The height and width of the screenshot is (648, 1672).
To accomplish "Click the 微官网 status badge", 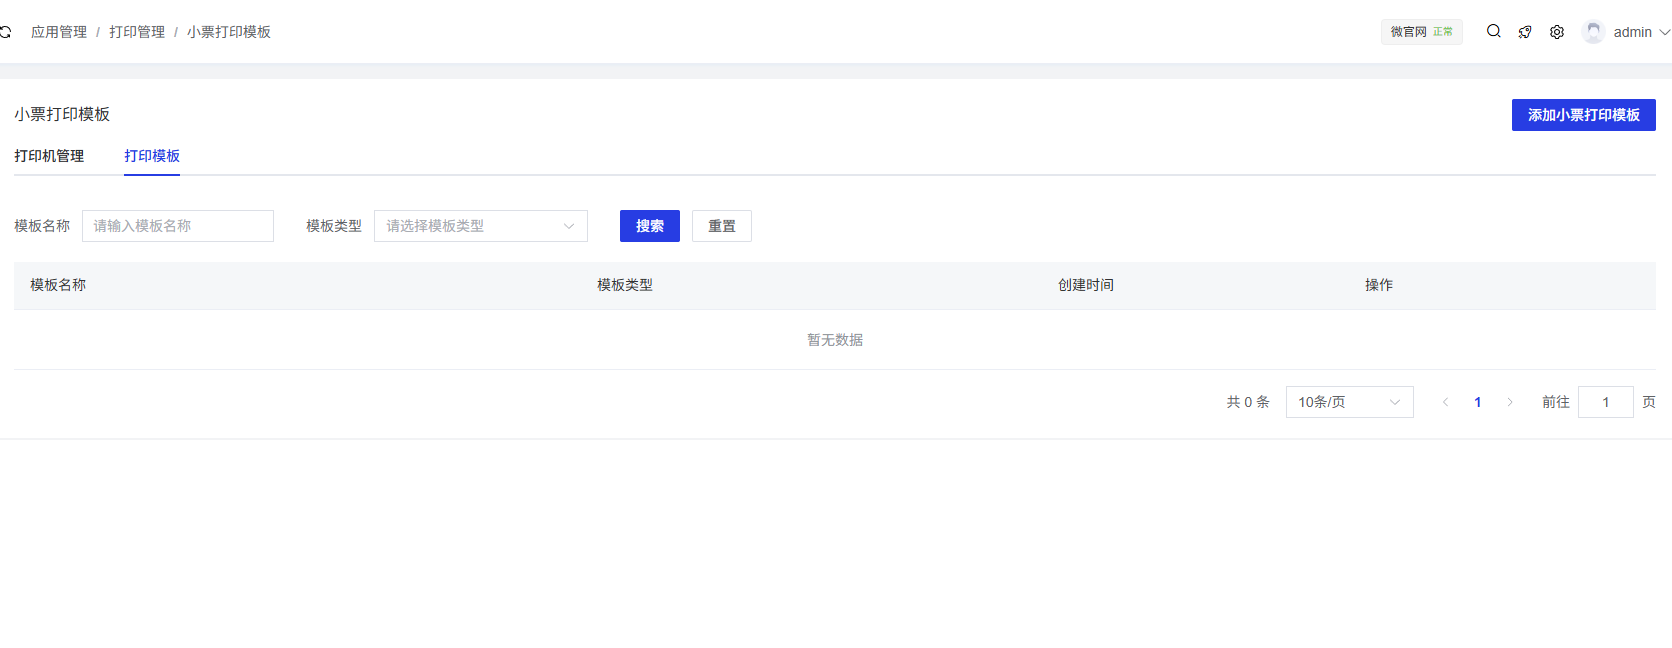I will pyautogui.click(x=1421, y=32).
